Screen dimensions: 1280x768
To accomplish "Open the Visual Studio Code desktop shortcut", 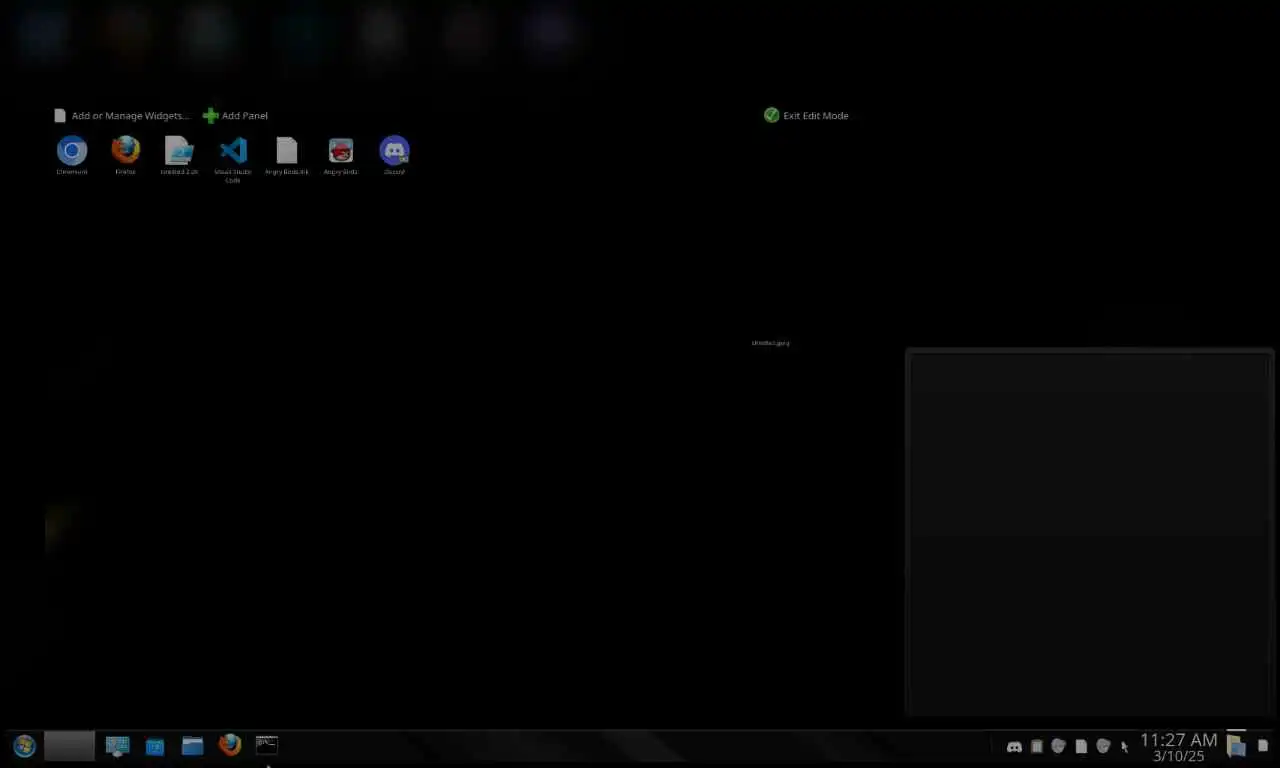I will coord(233,151).
